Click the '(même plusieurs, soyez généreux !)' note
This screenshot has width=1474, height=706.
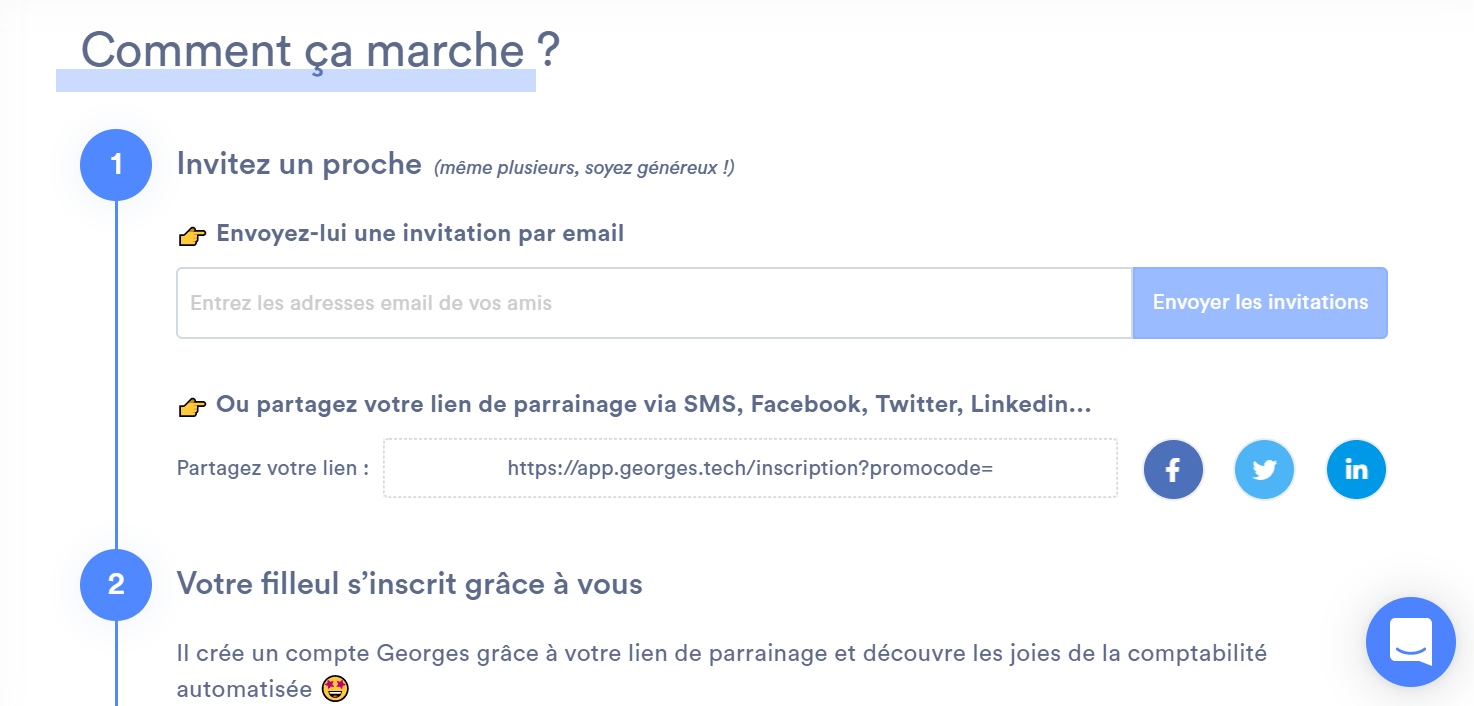tap(584, 168)
